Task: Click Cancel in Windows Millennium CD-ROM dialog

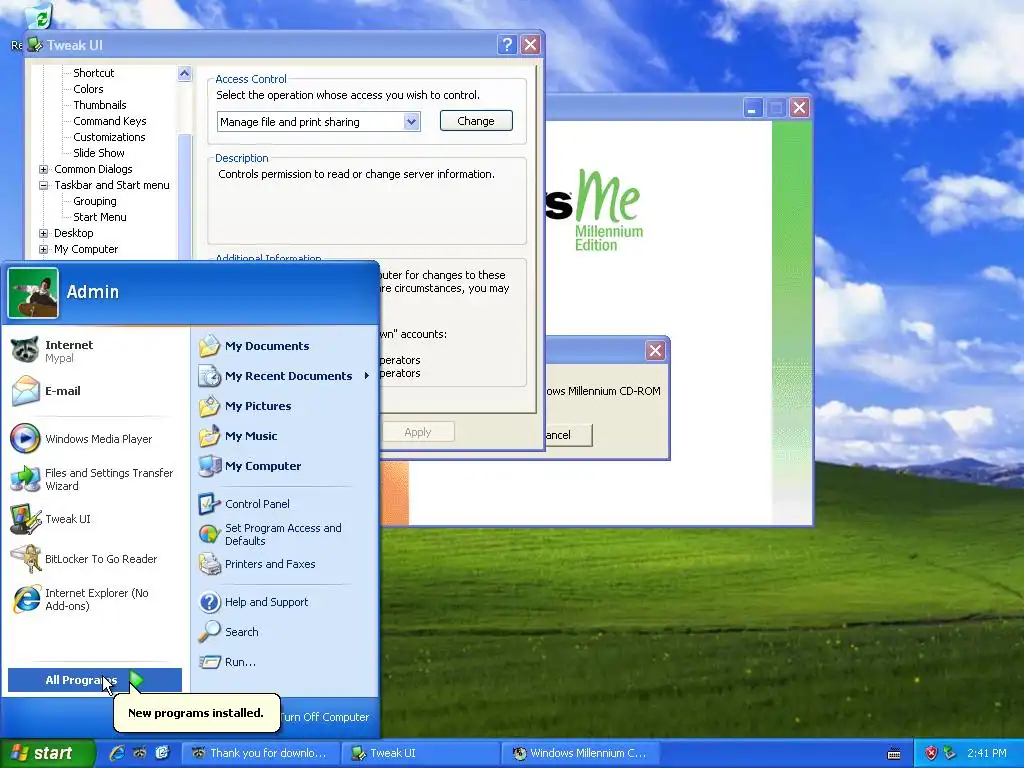Action: coord(568,435)
